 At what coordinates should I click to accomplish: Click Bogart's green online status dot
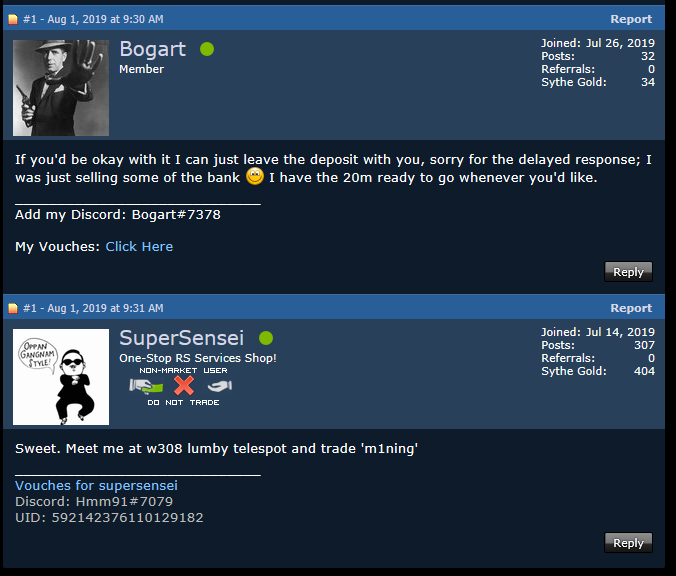click(207, 49)
